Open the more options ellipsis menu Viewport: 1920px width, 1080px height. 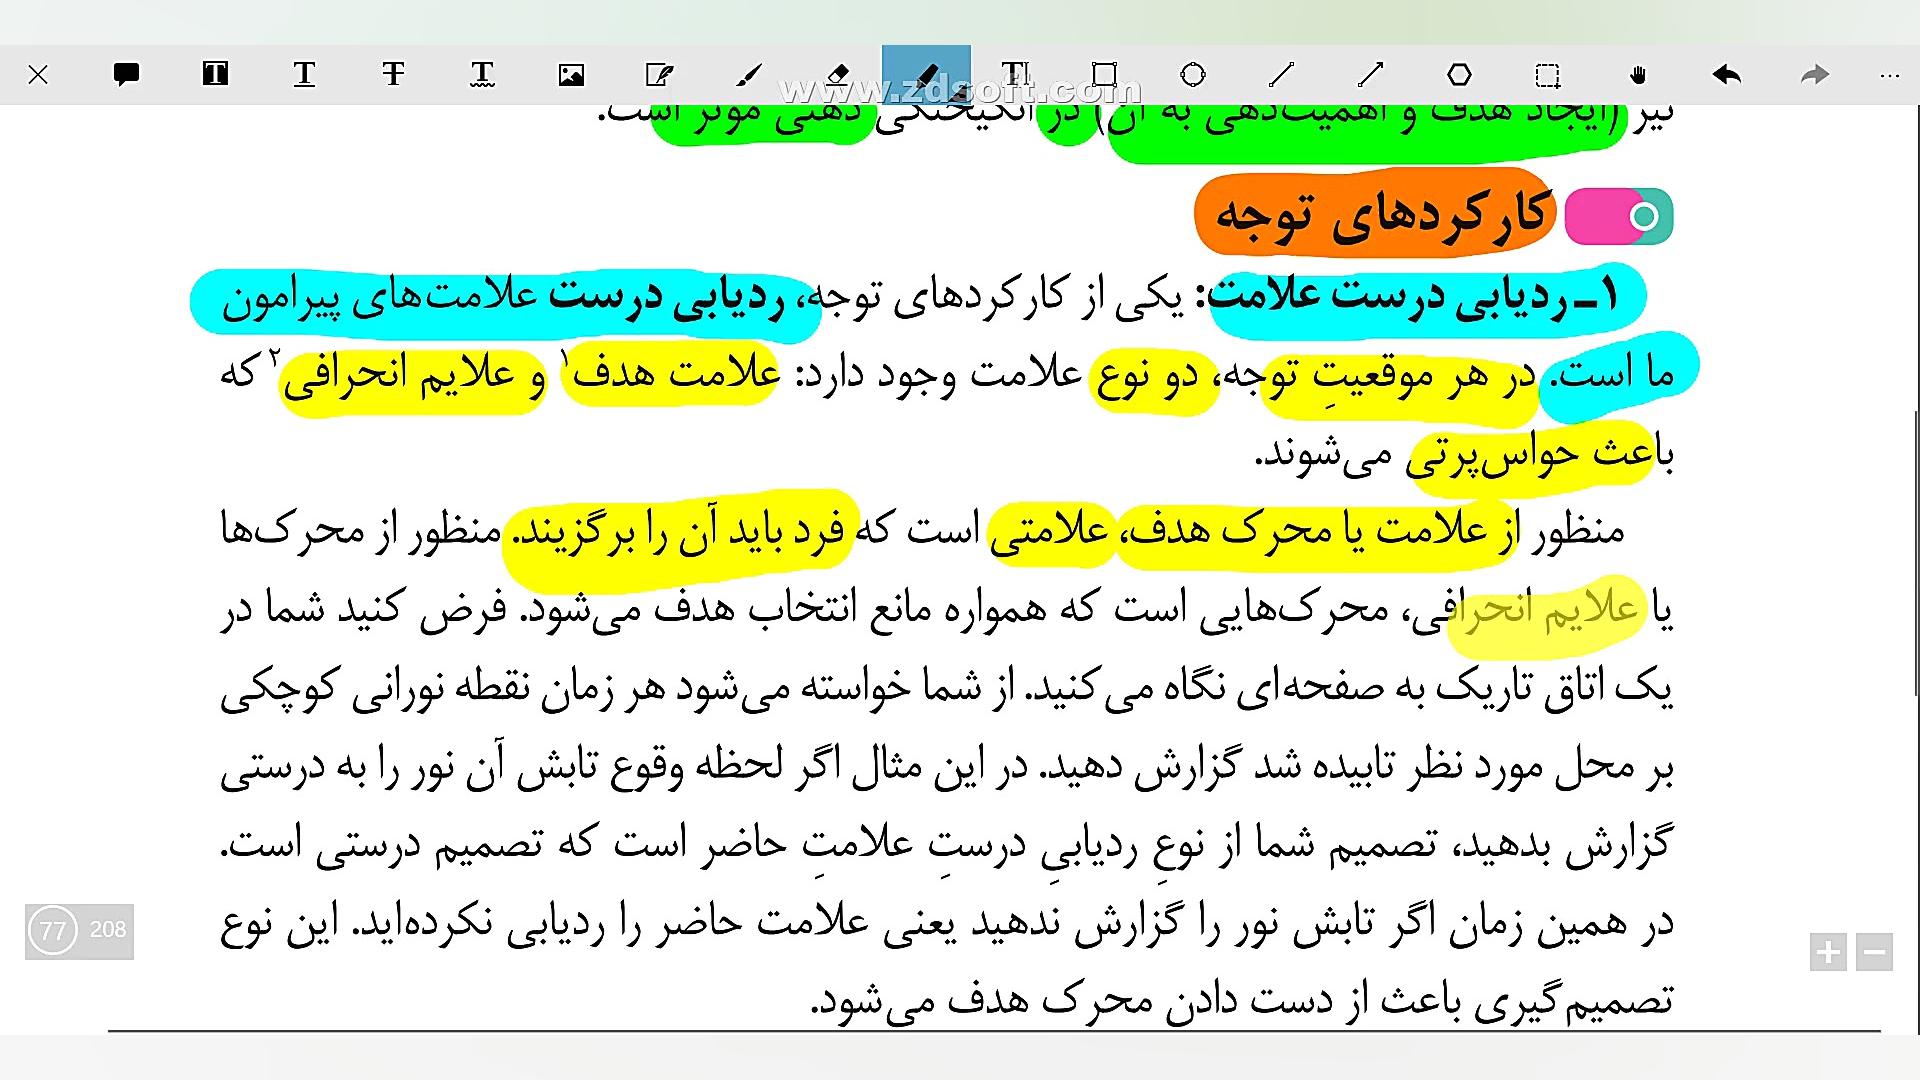1889,75
